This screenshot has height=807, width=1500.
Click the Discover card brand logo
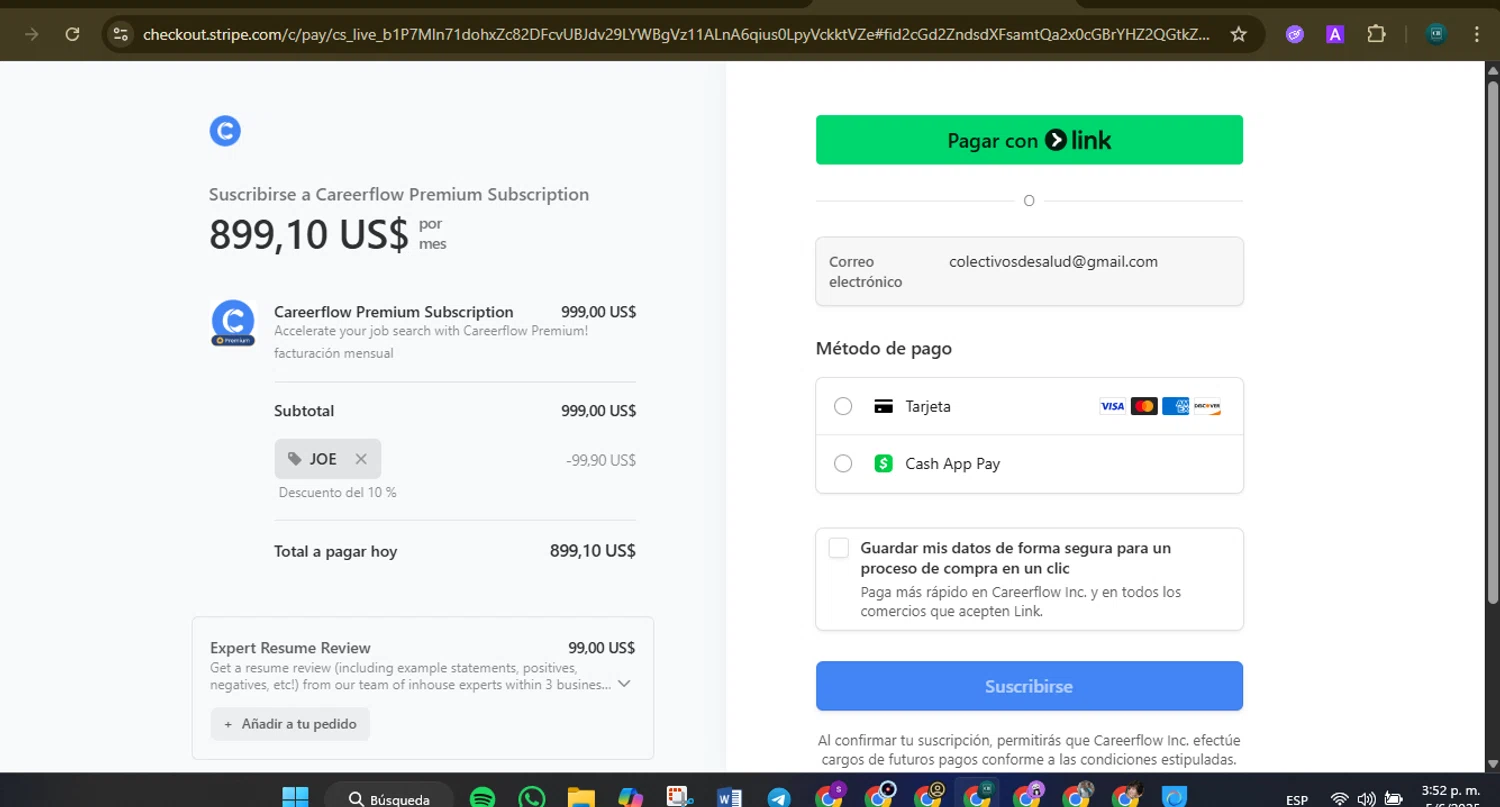1207,406
